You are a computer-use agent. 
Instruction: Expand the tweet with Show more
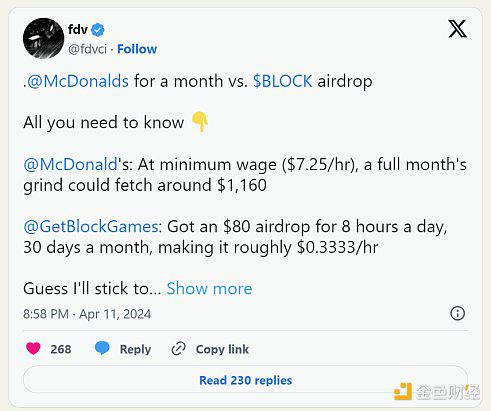click(x=209, y=289)
